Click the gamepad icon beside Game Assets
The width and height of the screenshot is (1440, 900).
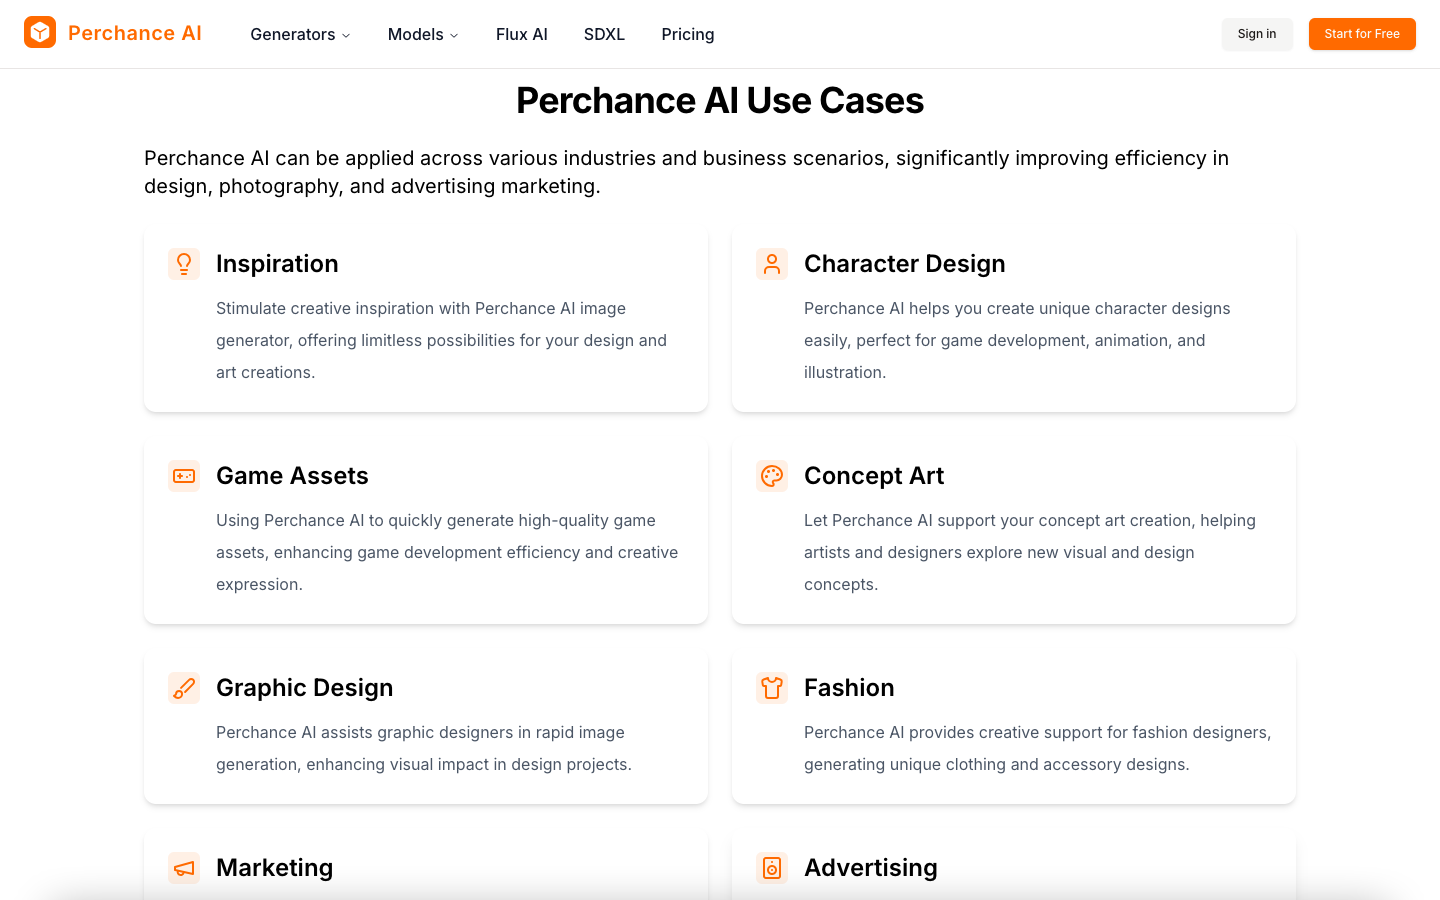click(x=184, y=476)
